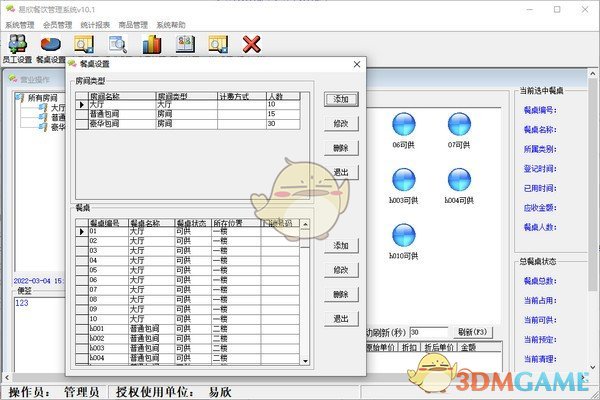Select table row b002 in the 餐桌 grid

click(x=188, y=338)
